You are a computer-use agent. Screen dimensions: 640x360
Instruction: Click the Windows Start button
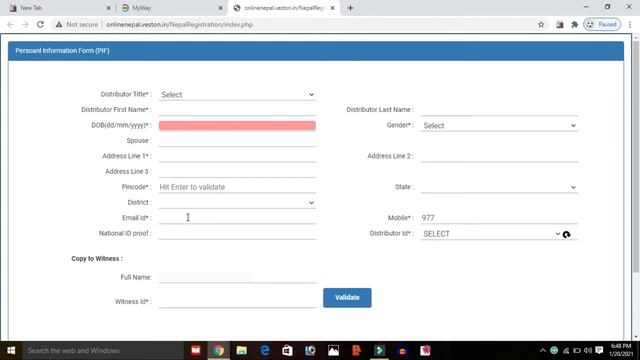pyautogui.click(x=11, y=351)
